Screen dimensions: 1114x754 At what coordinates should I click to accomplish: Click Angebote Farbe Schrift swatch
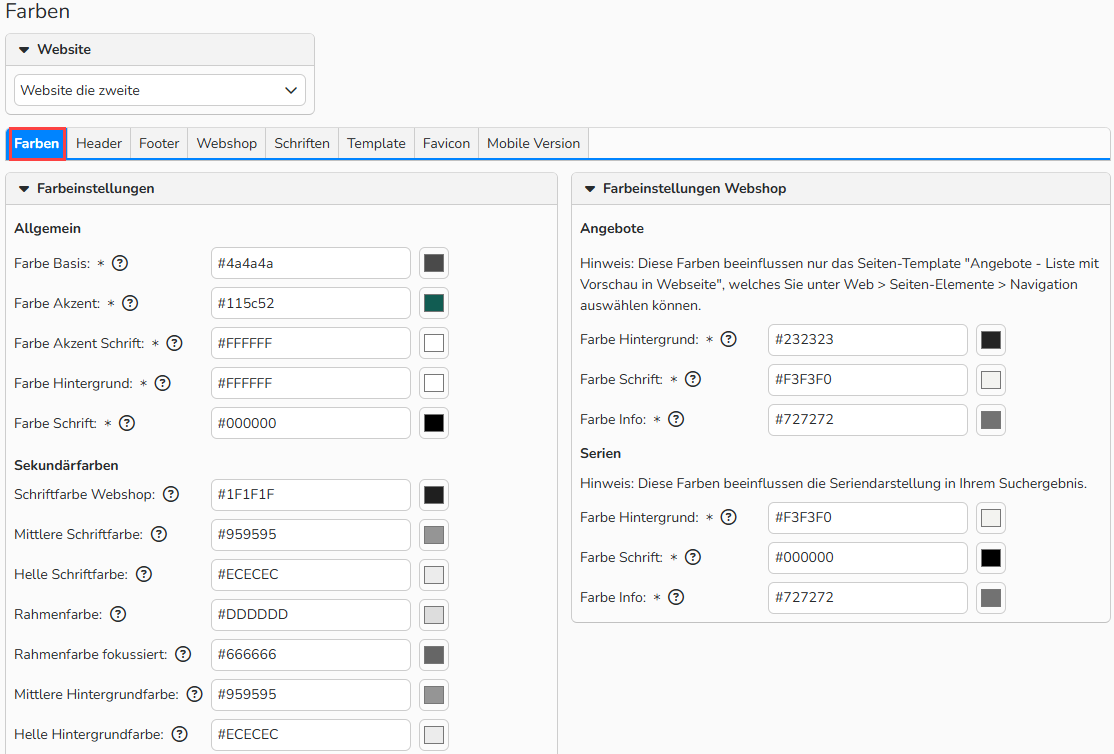click(991, 380)
